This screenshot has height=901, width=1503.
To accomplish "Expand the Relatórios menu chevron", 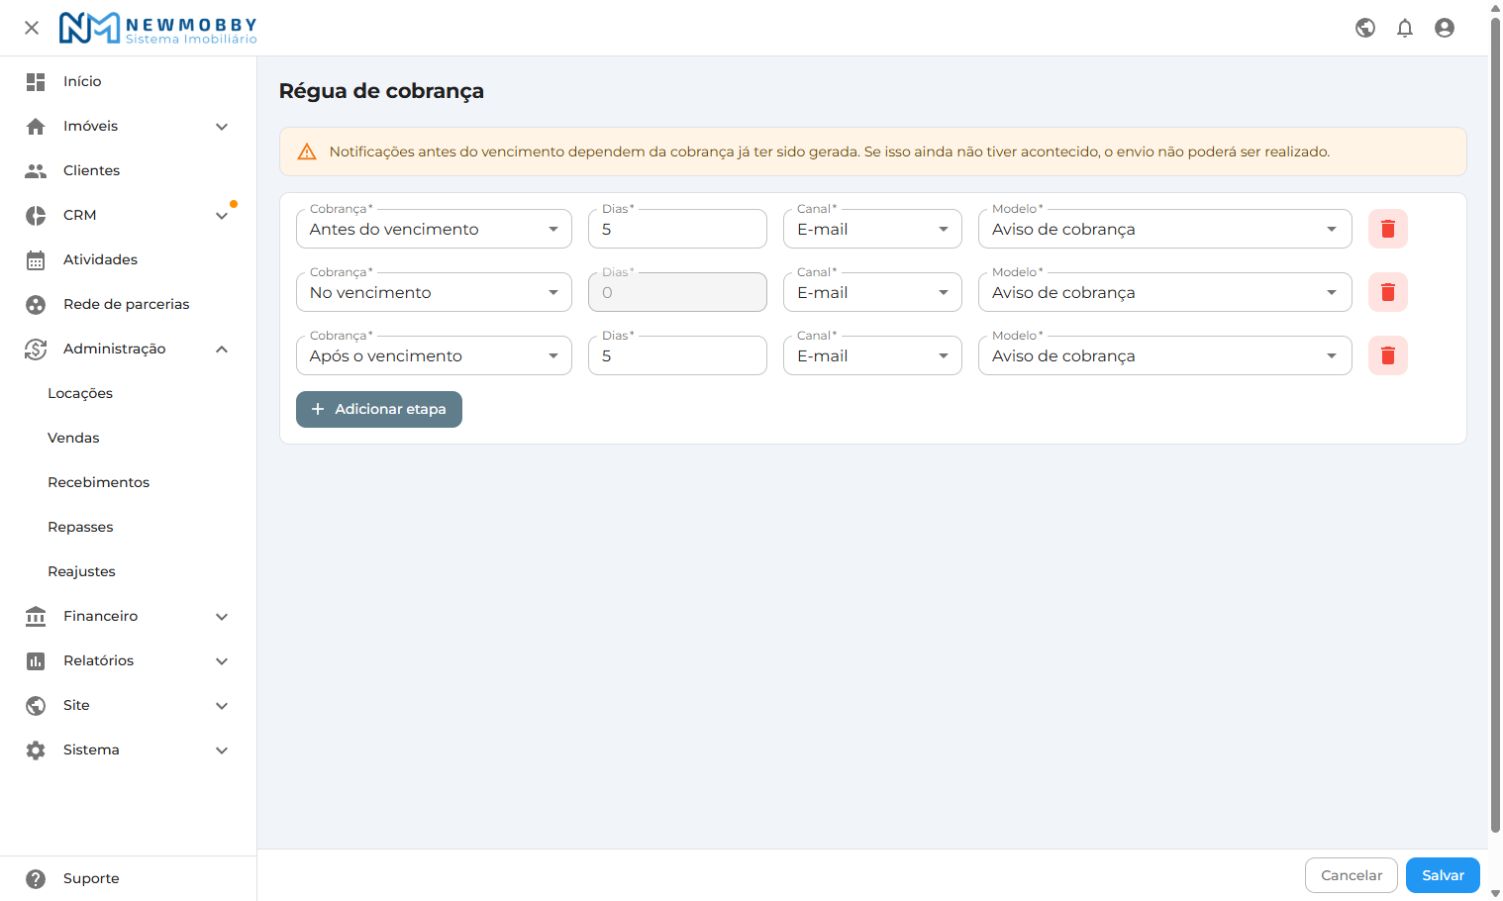I will (222, 661).
